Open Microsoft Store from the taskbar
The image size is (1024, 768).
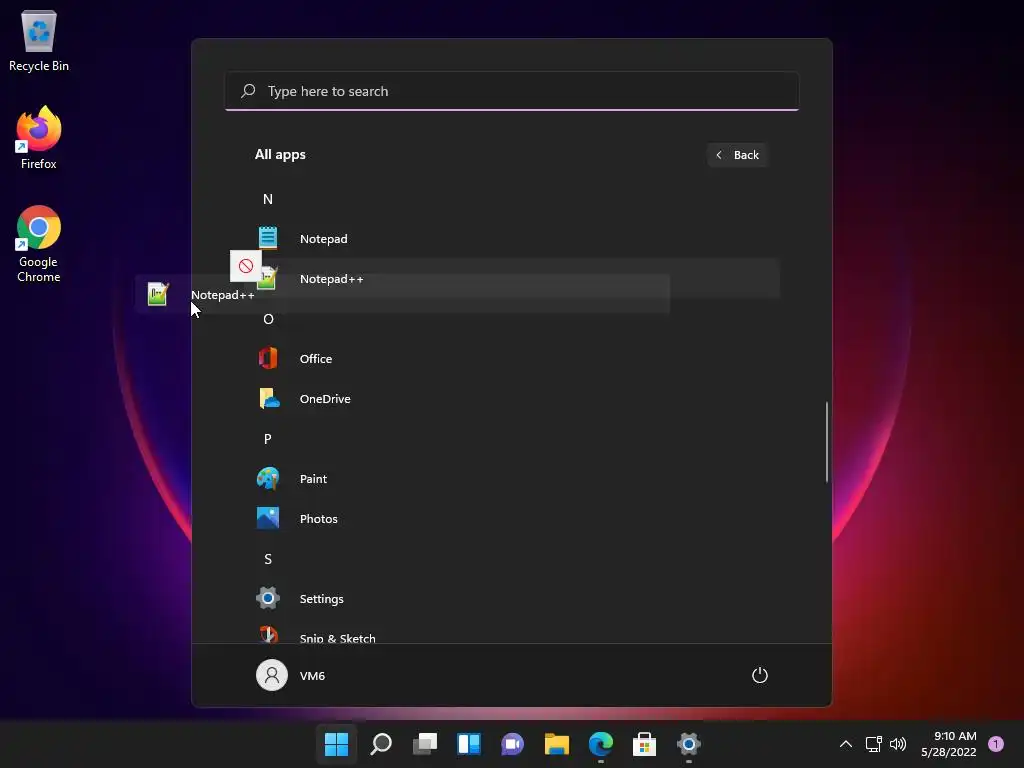tap(645, 744)
